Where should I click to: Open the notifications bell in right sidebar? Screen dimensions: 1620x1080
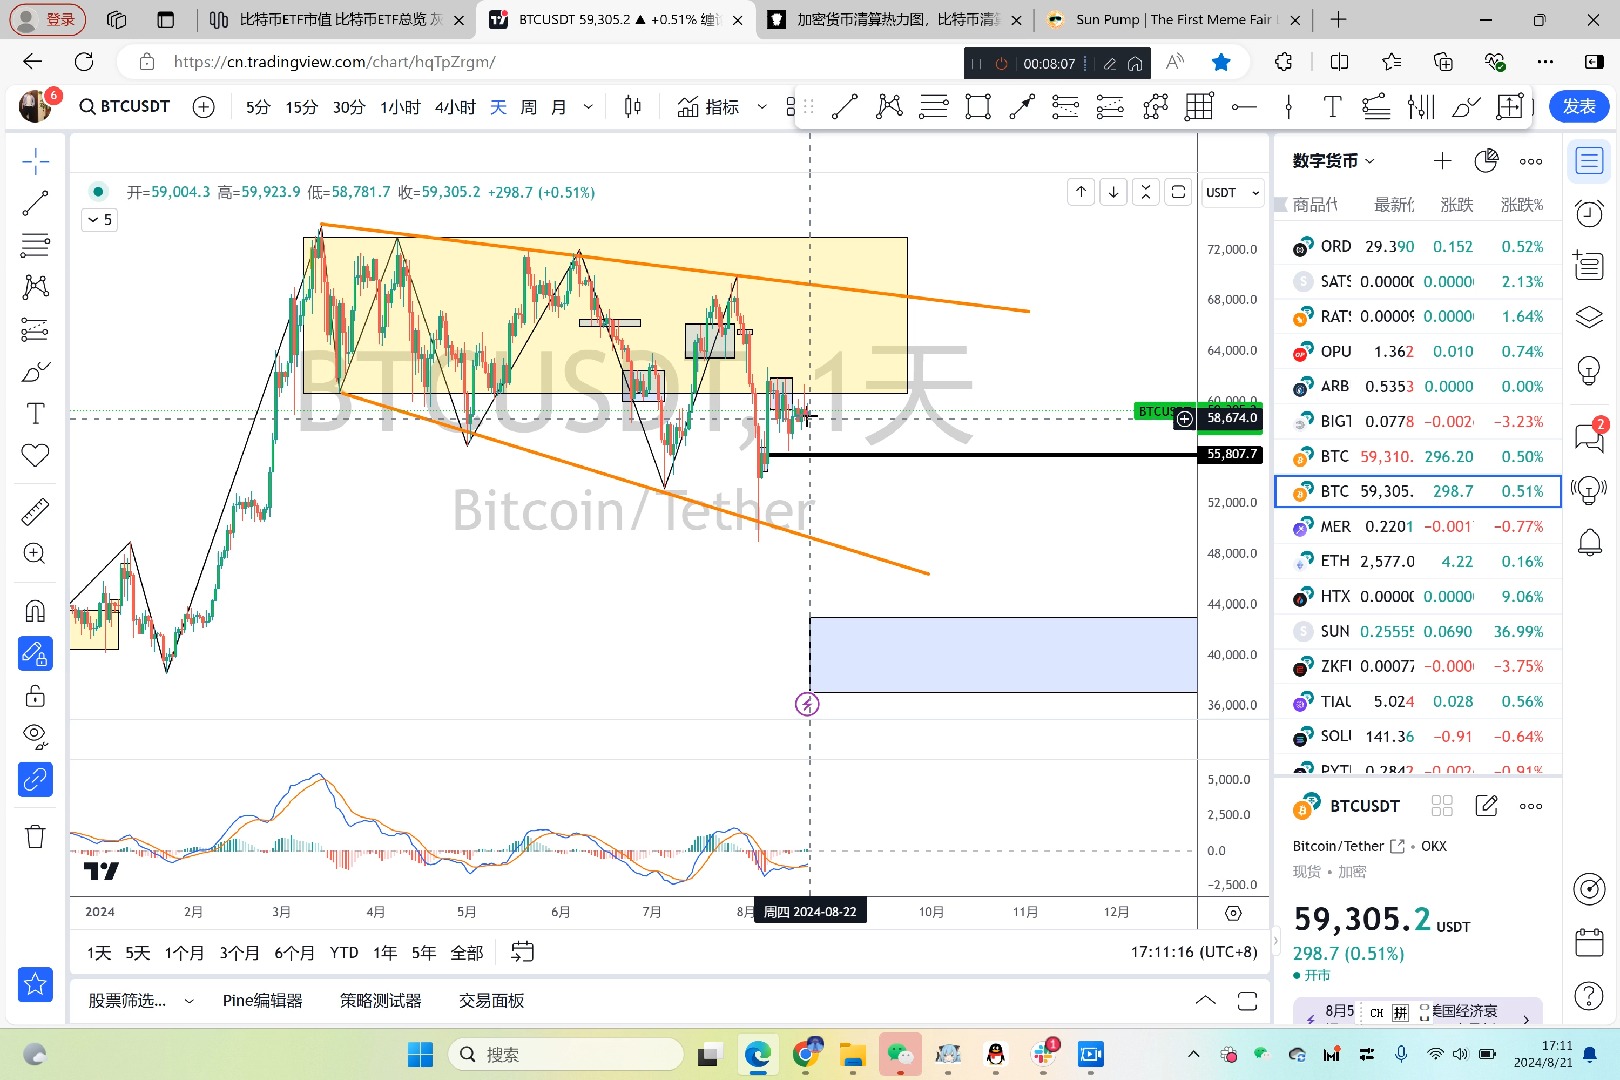click(x=1589, y=543)
